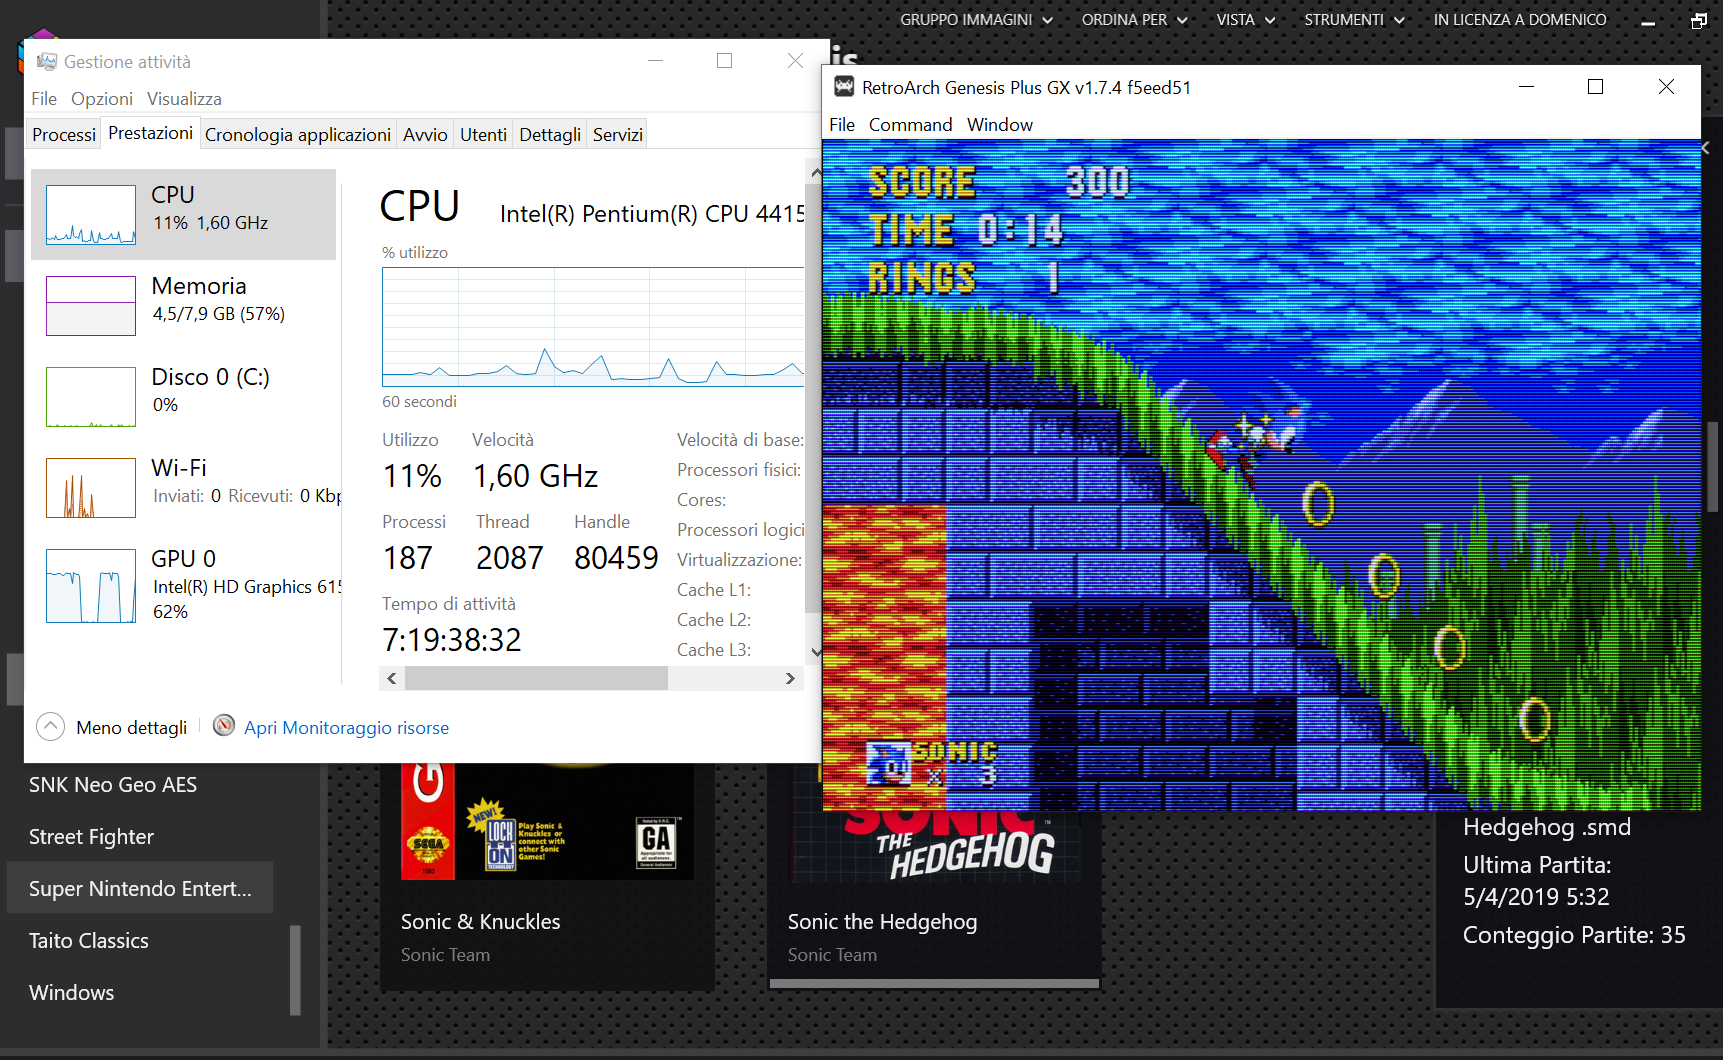Click the Sonic the Hedgehog game title
1723x1060 pixels.
tap(882, 922)
